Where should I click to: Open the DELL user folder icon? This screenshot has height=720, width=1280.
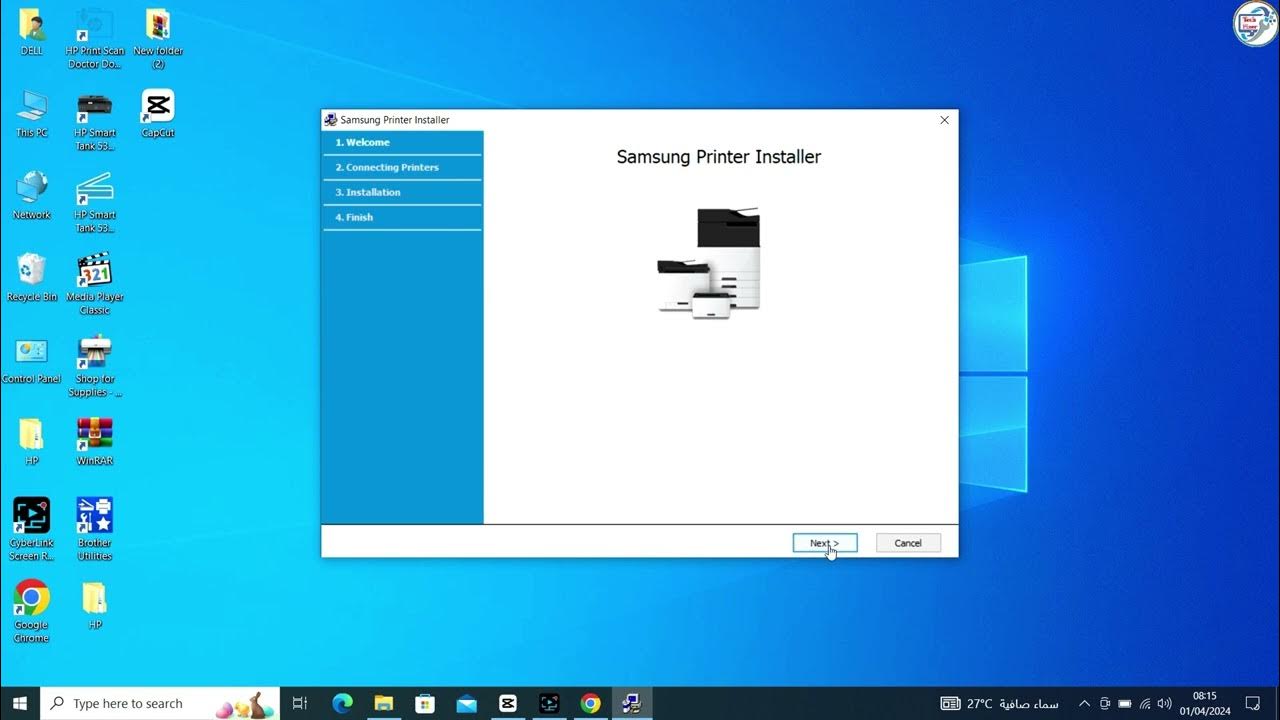point(32,32)
